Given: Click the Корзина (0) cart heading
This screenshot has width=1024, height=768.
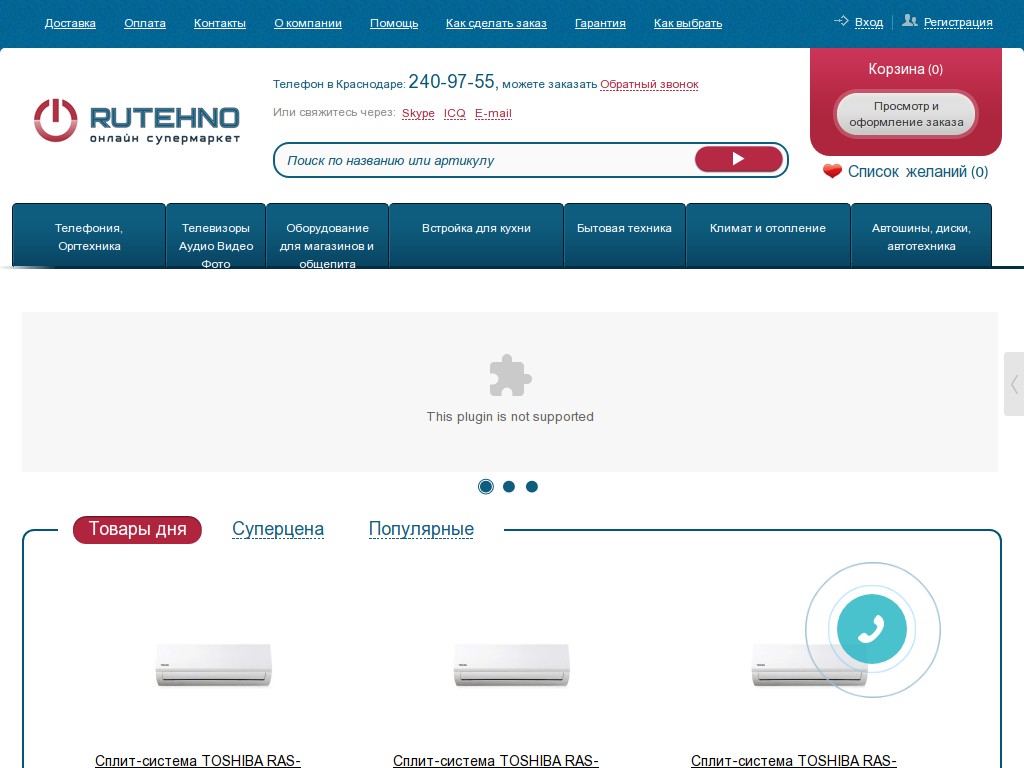Looking at the screenshot, I should click(x=906, y=69).
